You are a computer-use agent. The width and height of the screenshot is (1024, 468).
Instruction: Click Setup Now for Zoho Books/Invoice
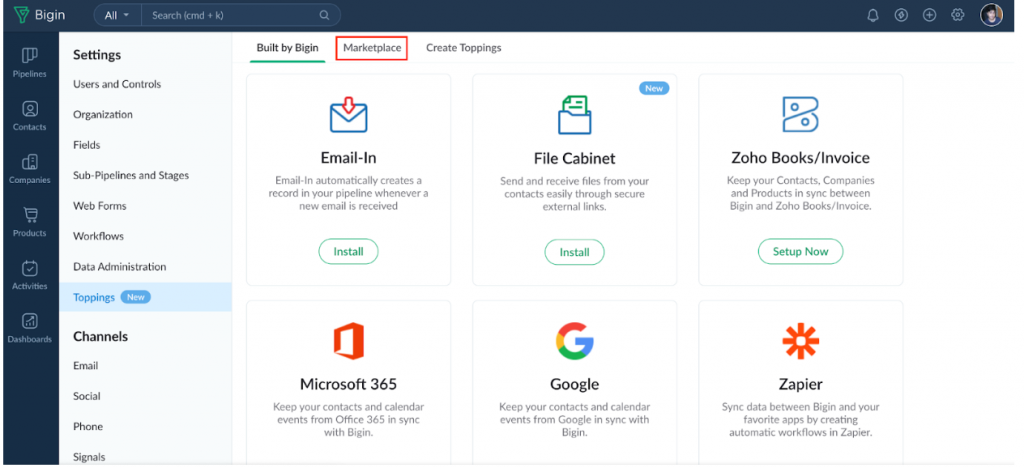[801, 251]
